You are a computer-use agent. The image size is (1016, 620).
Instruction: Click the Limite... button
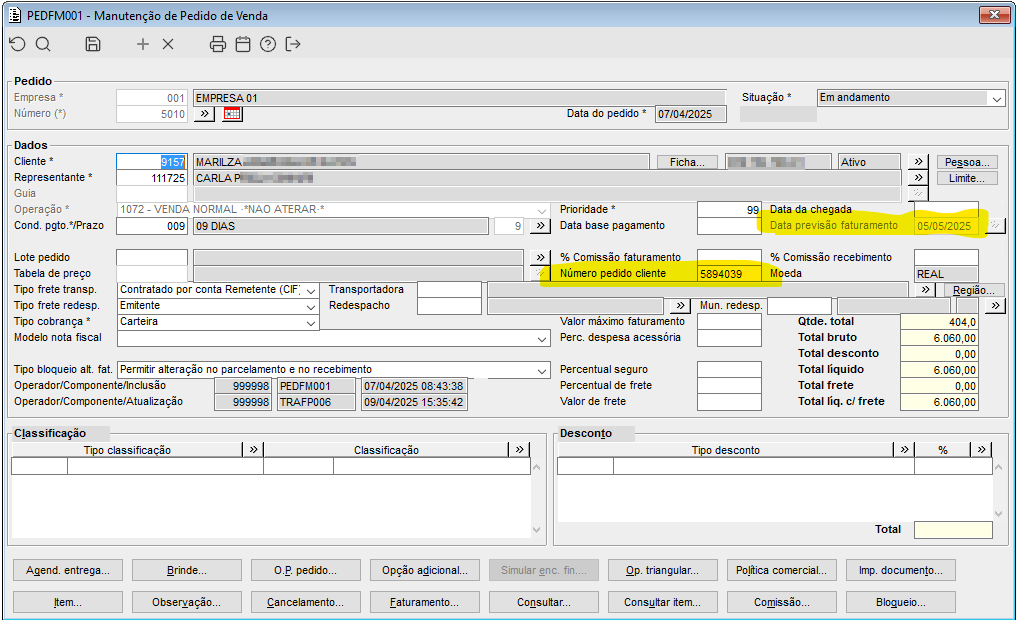coord(967,178)
